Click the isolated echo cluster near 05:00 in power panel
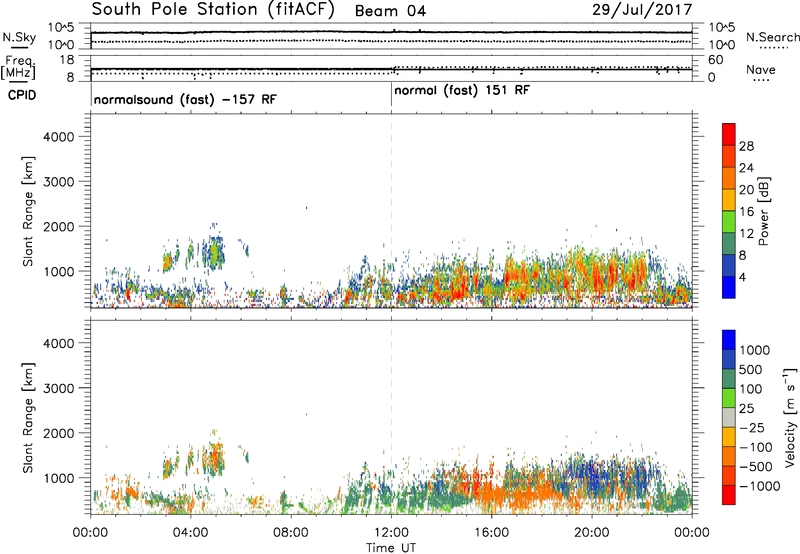Screen dimensions: 800x554 214,251
